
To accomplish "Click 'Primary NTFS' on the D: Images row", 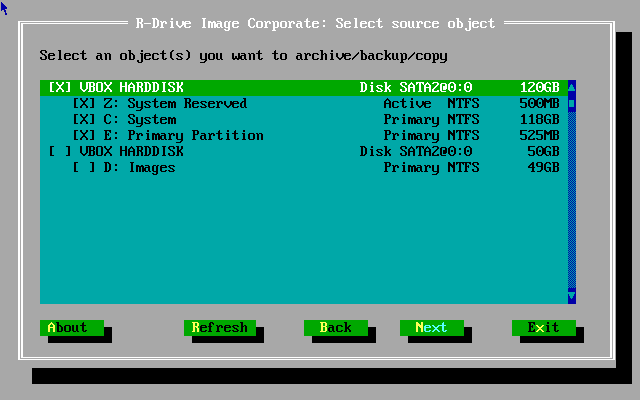I will [x=431, y=167].
